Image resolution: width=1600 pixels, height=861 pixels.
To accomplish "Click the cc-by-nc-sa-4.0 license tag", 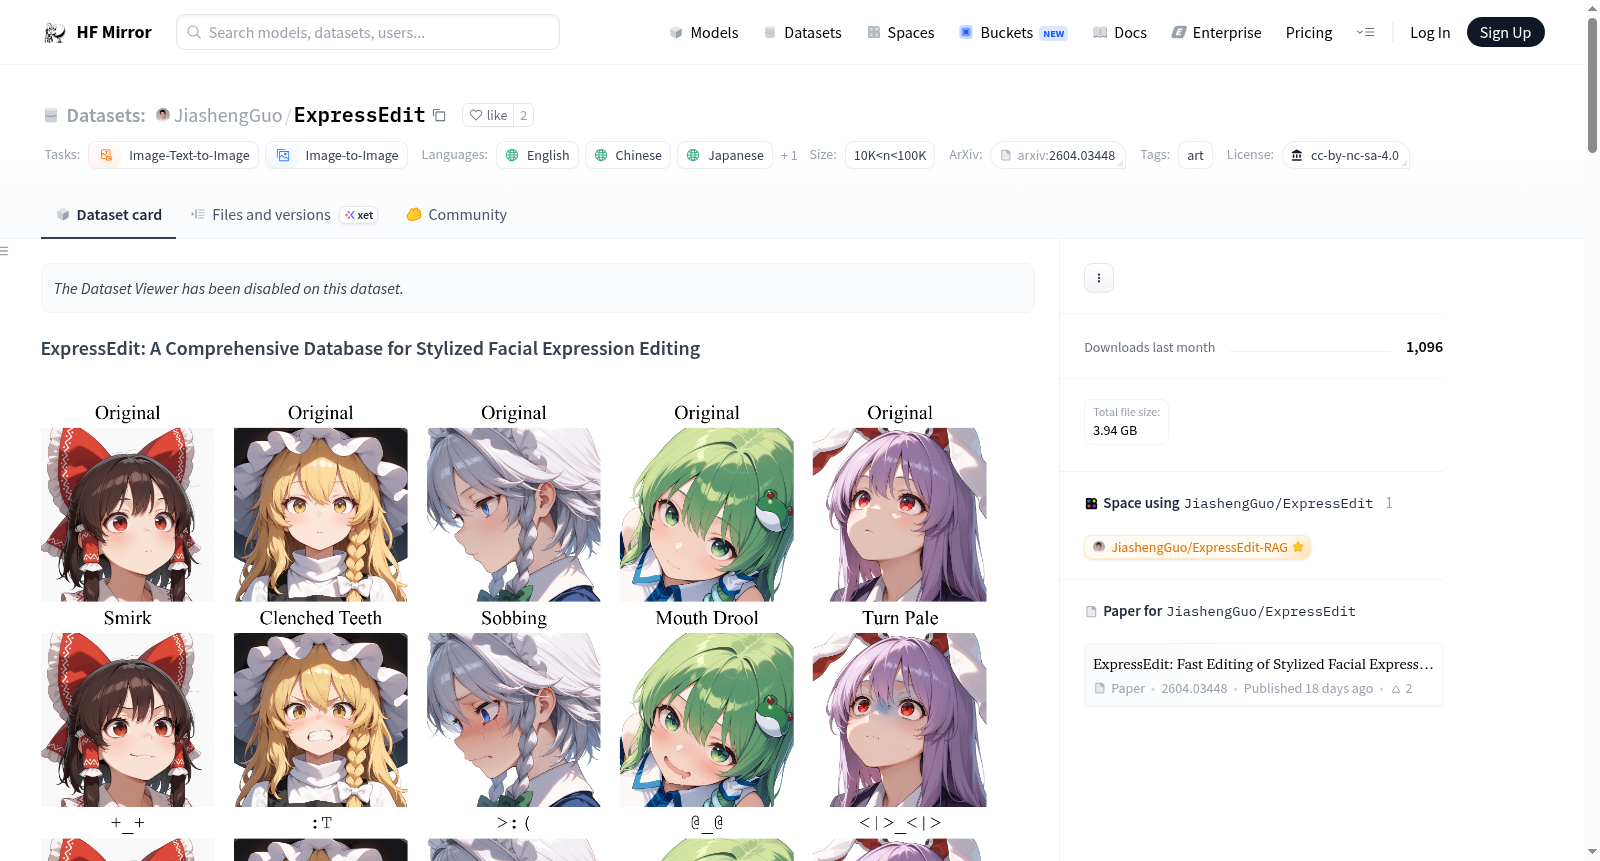I will [x=1346, y=155].
